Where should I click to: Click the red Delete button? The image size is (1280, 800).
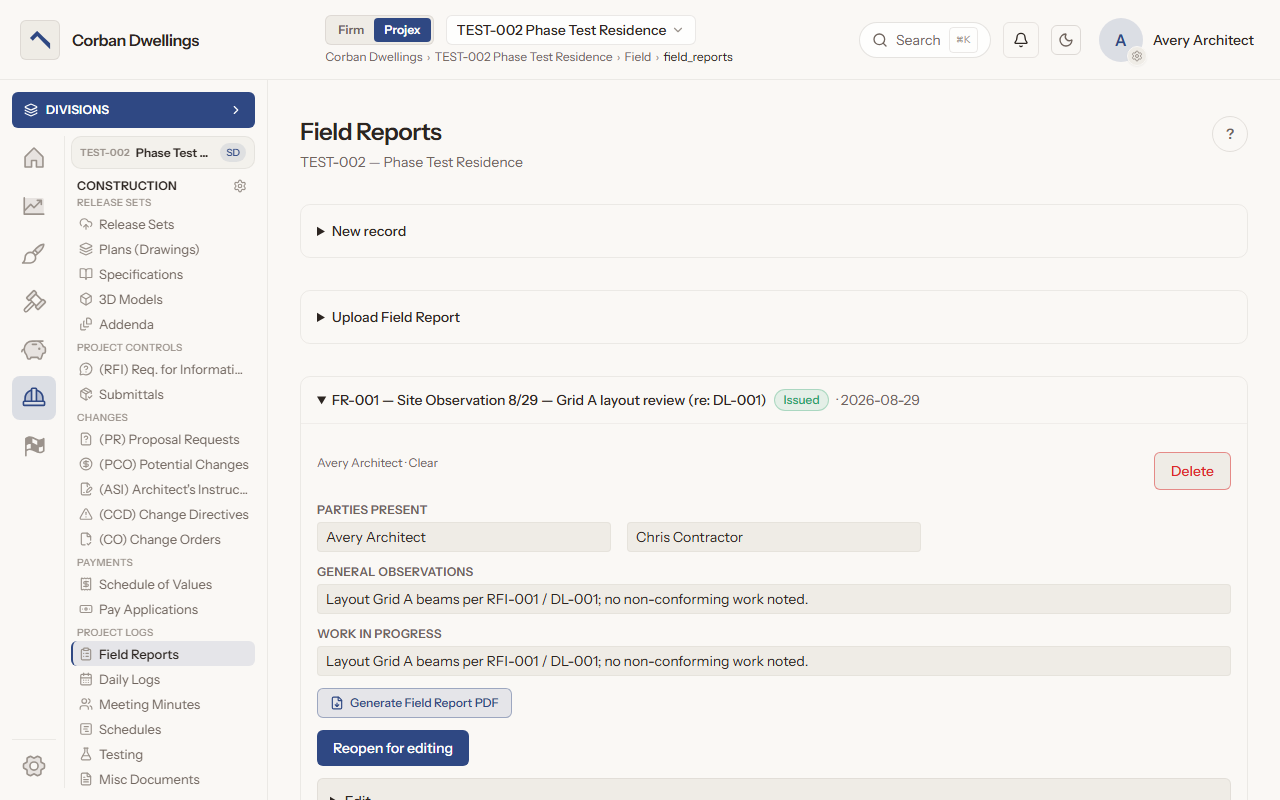[x=1192, y=471]
